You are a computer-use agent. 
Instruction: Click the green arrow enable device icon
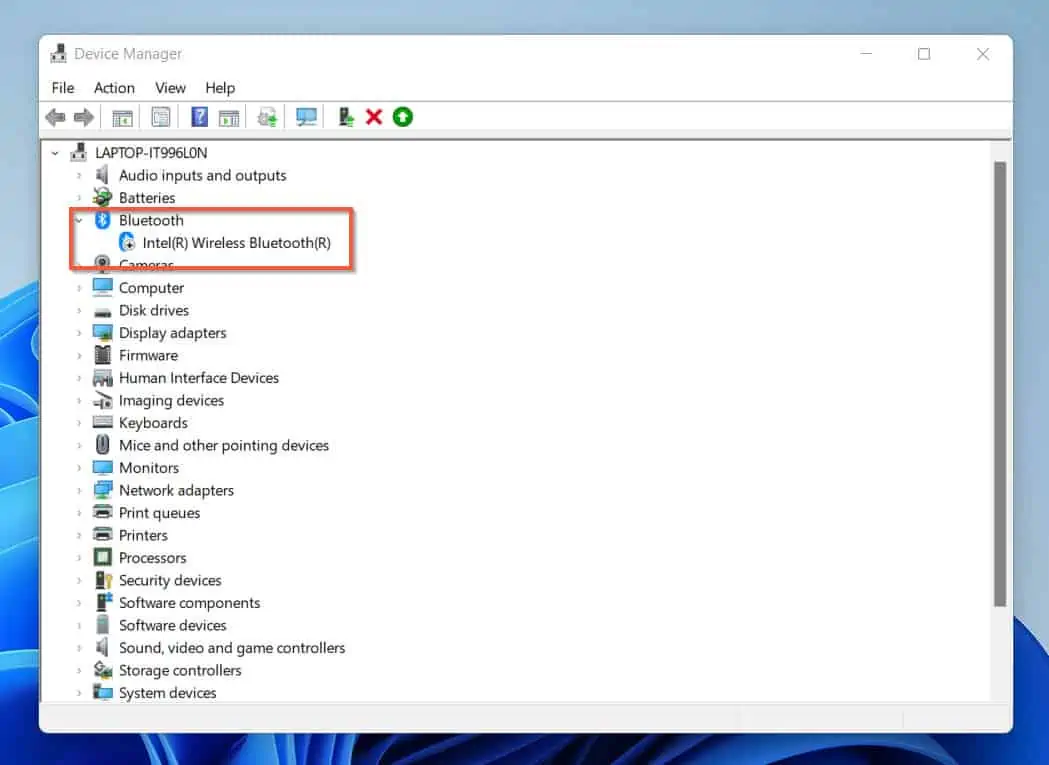coord(402,117)
